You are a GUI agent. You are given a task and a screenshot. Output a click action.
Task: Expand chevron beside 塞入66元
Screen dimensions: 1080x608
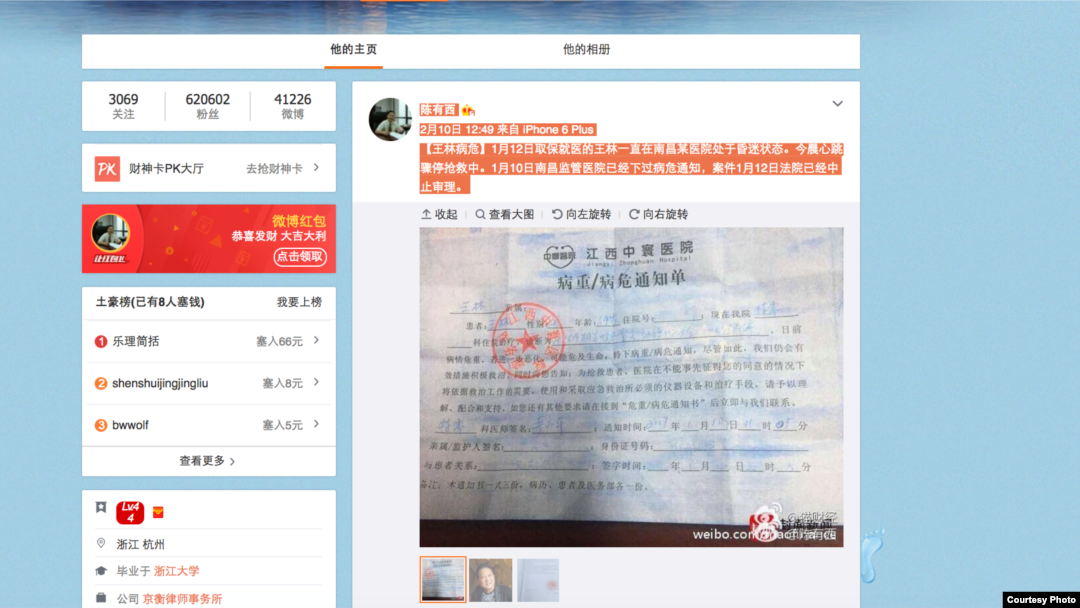click(316, 340)
